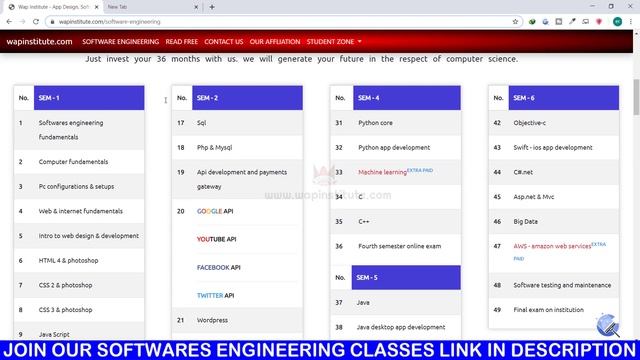The height and width of the screenshot is (360, 640).
Task: Click the browser forward arrow
Action: point(22,22)
